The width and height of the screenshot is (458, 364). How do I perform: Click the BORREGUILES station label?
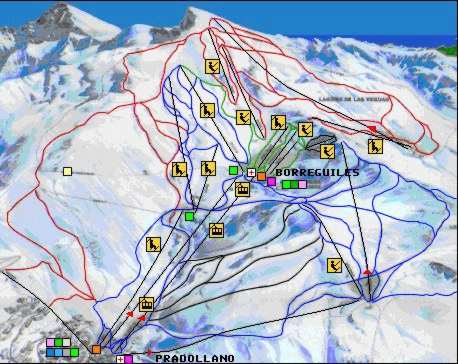pyautogui.click(x=318, y=172)
